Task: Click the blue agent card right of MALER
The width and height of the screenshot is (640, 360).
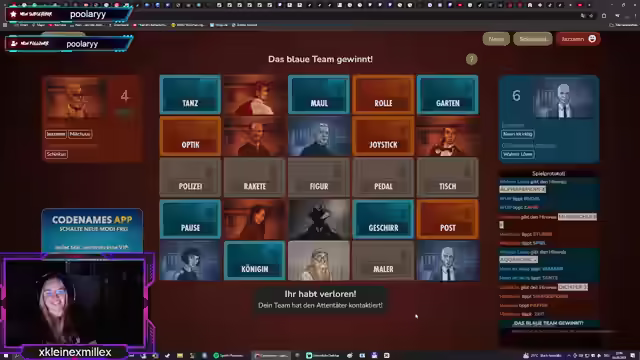Action: click(x=448, y=260)
